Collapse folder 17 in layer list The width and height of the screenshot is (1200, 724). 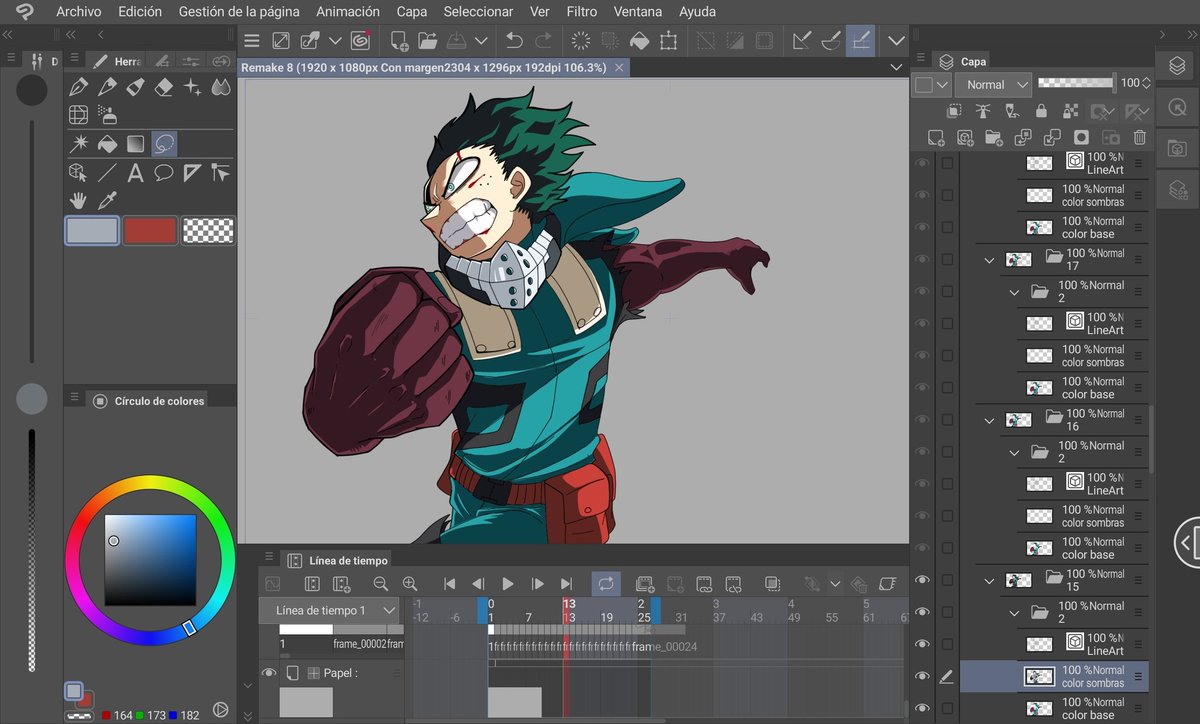tap(990, 260)
